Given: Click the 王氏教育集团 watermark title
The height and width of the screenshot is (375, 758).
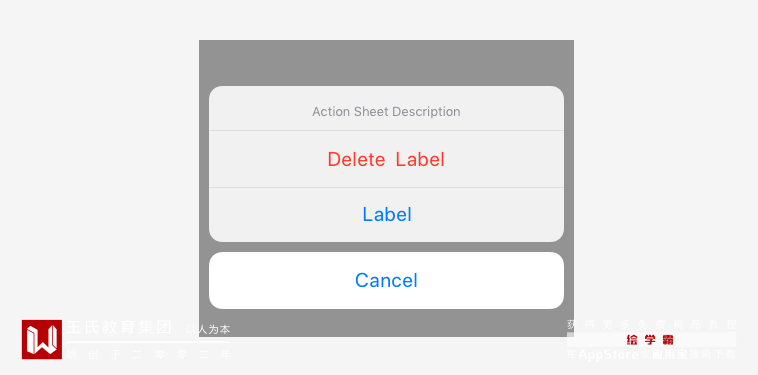Looking at the screenshot, I should (x=119, y=328).
